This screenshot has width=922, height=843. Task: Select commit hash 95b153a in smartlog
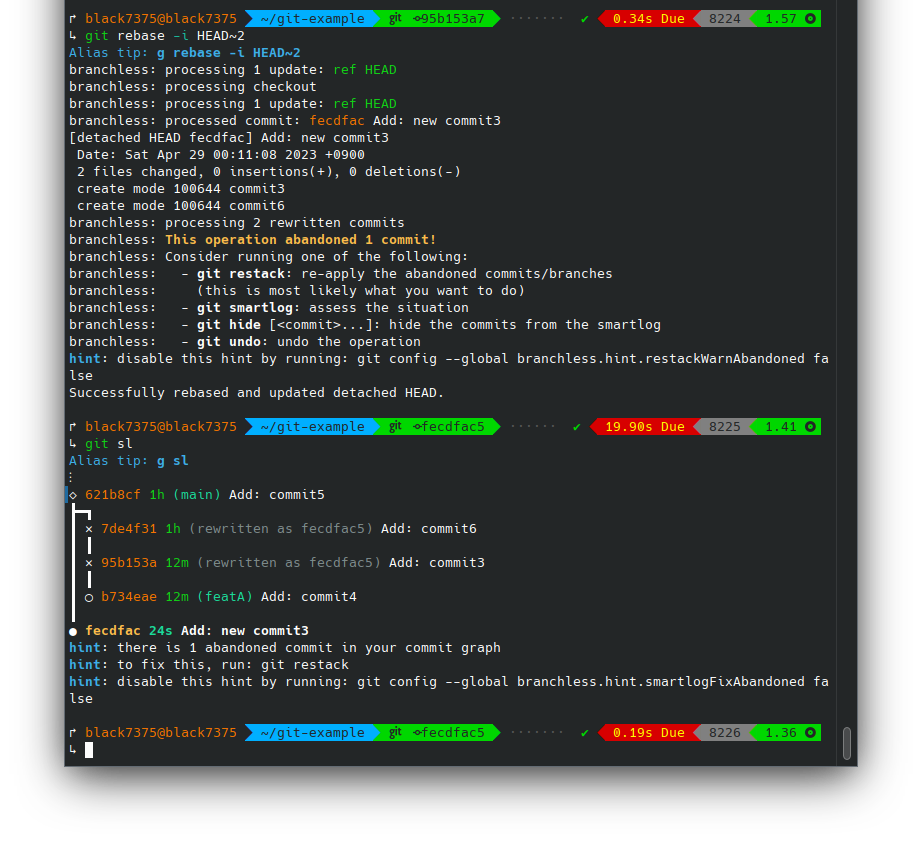(x=129, y=563)
